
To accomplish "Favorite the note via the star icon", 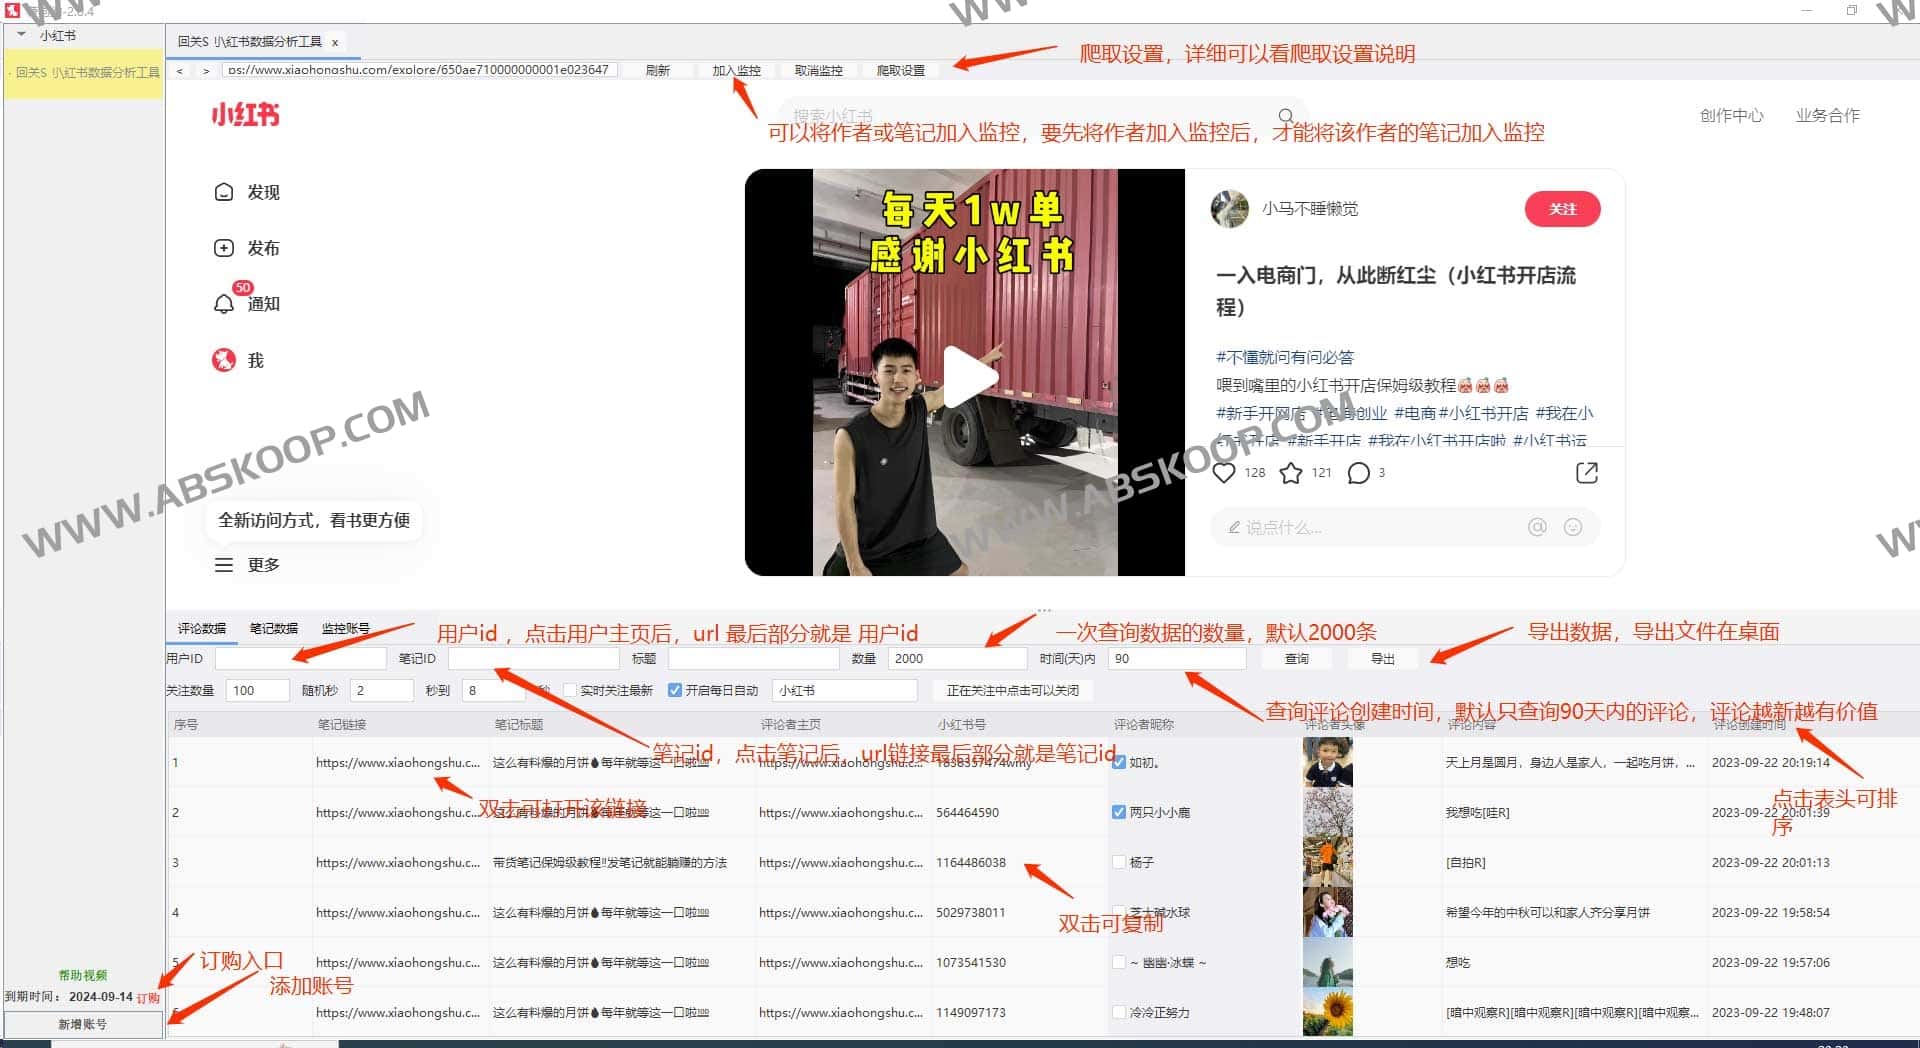I will coord(1289,472).
